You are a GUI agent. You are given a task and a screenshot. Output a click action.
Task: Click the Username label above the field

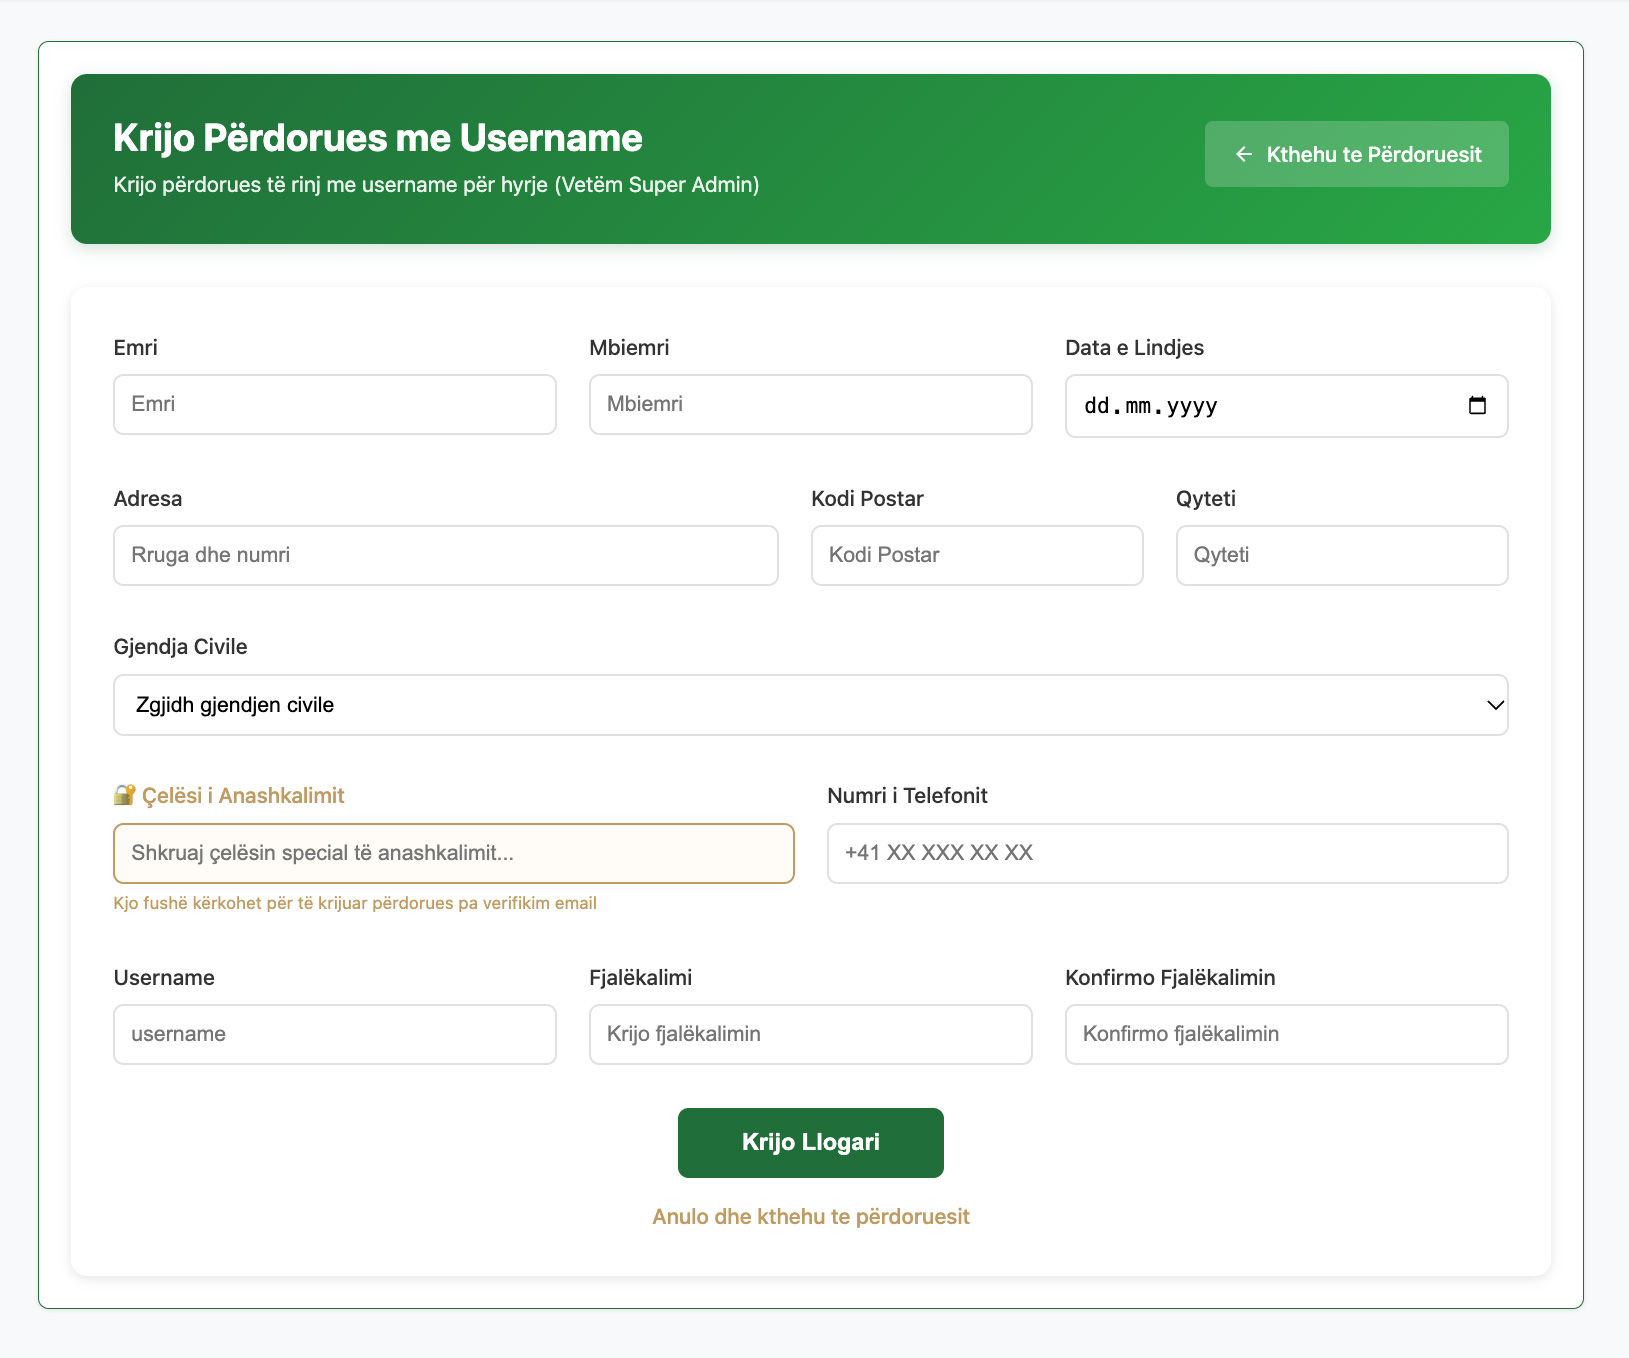[x=164, y=978]
